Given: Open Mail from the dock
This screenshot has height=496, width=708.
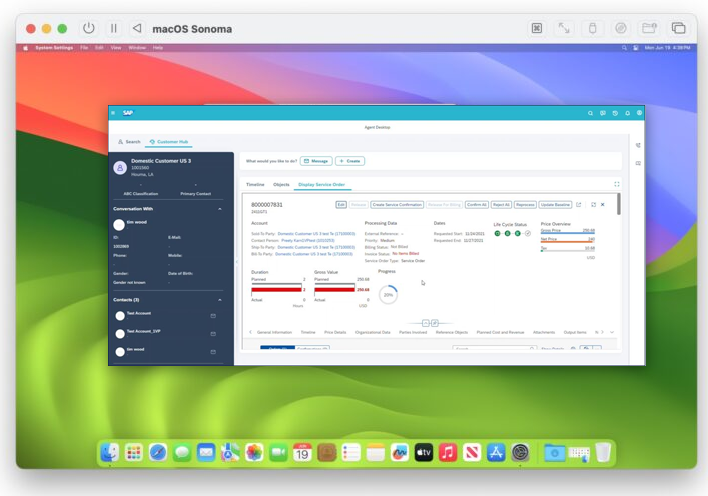Looking at the screenshot, I should point(206,452).
